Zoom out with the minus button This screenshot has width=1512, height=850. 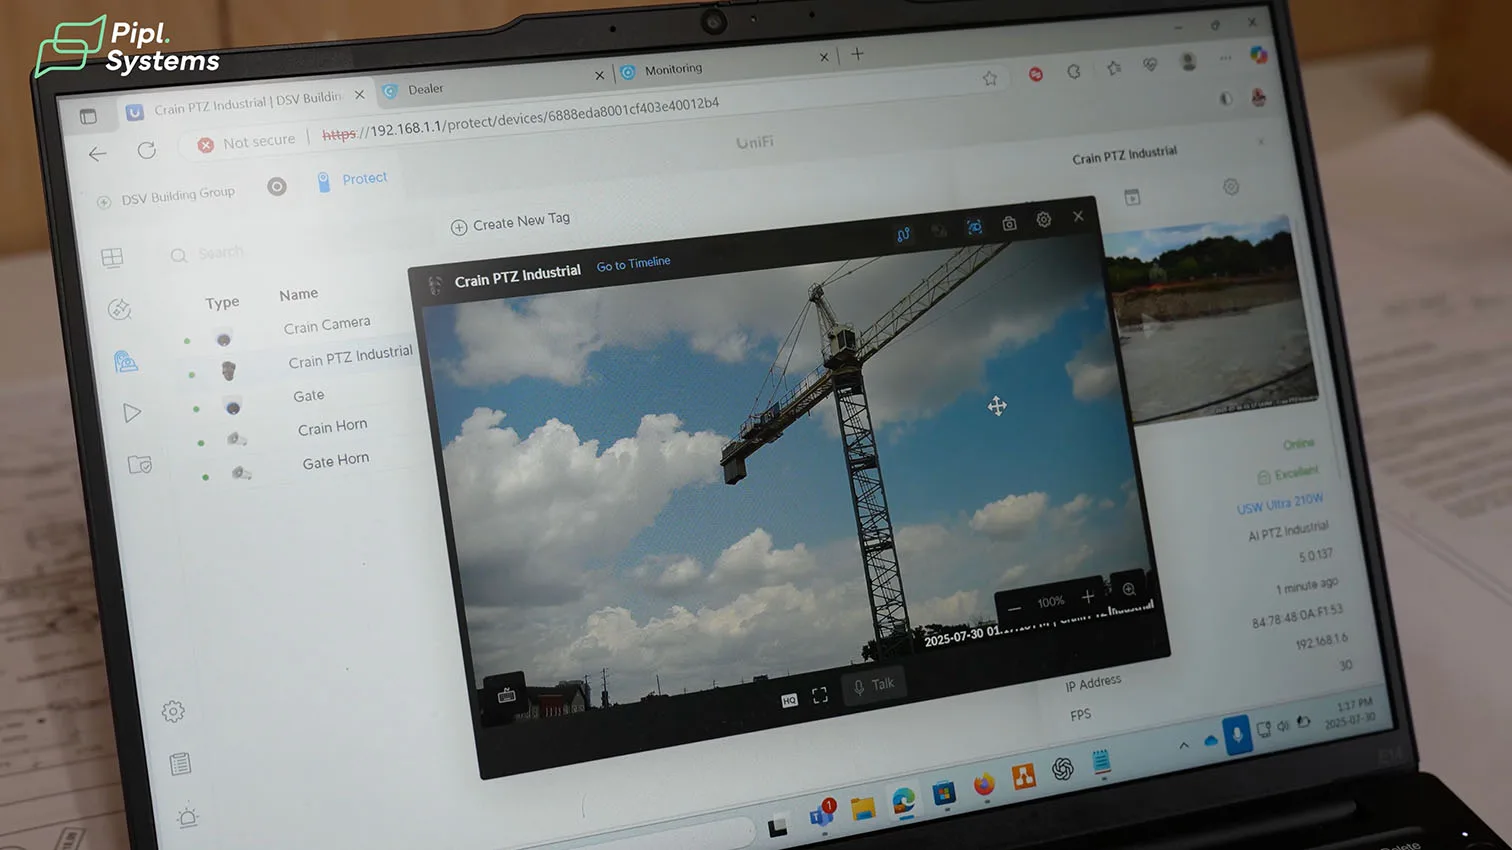click(1014, 609)
